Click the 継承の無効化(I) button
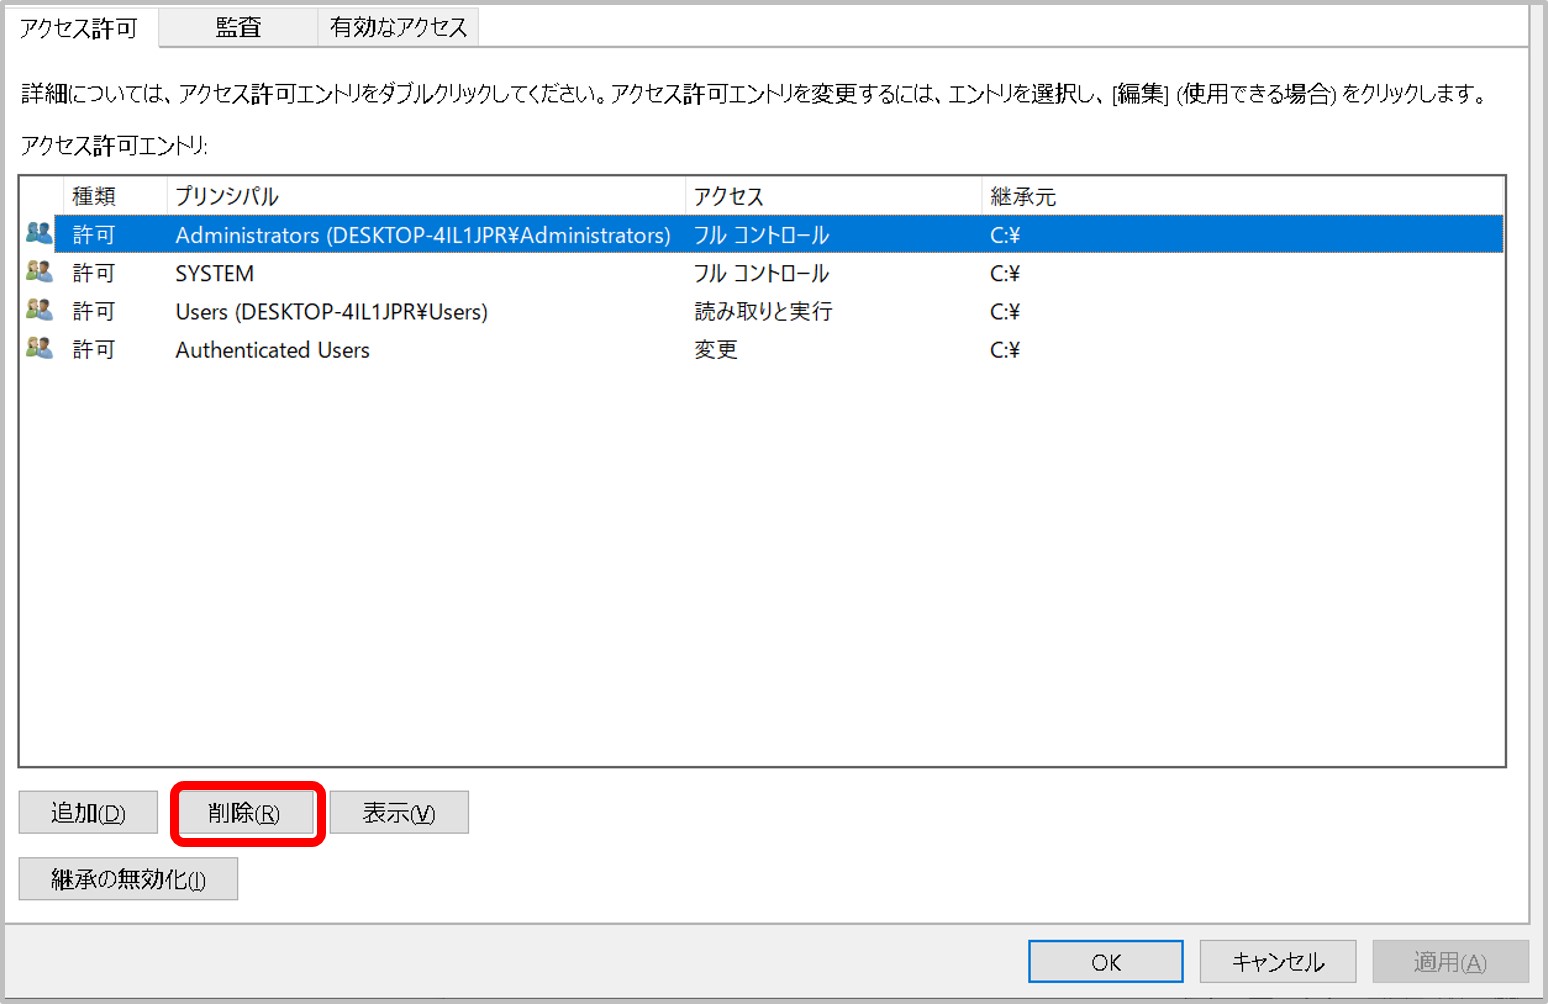The width and height of the screenshot is (1548, 1004). click(128, 879)
